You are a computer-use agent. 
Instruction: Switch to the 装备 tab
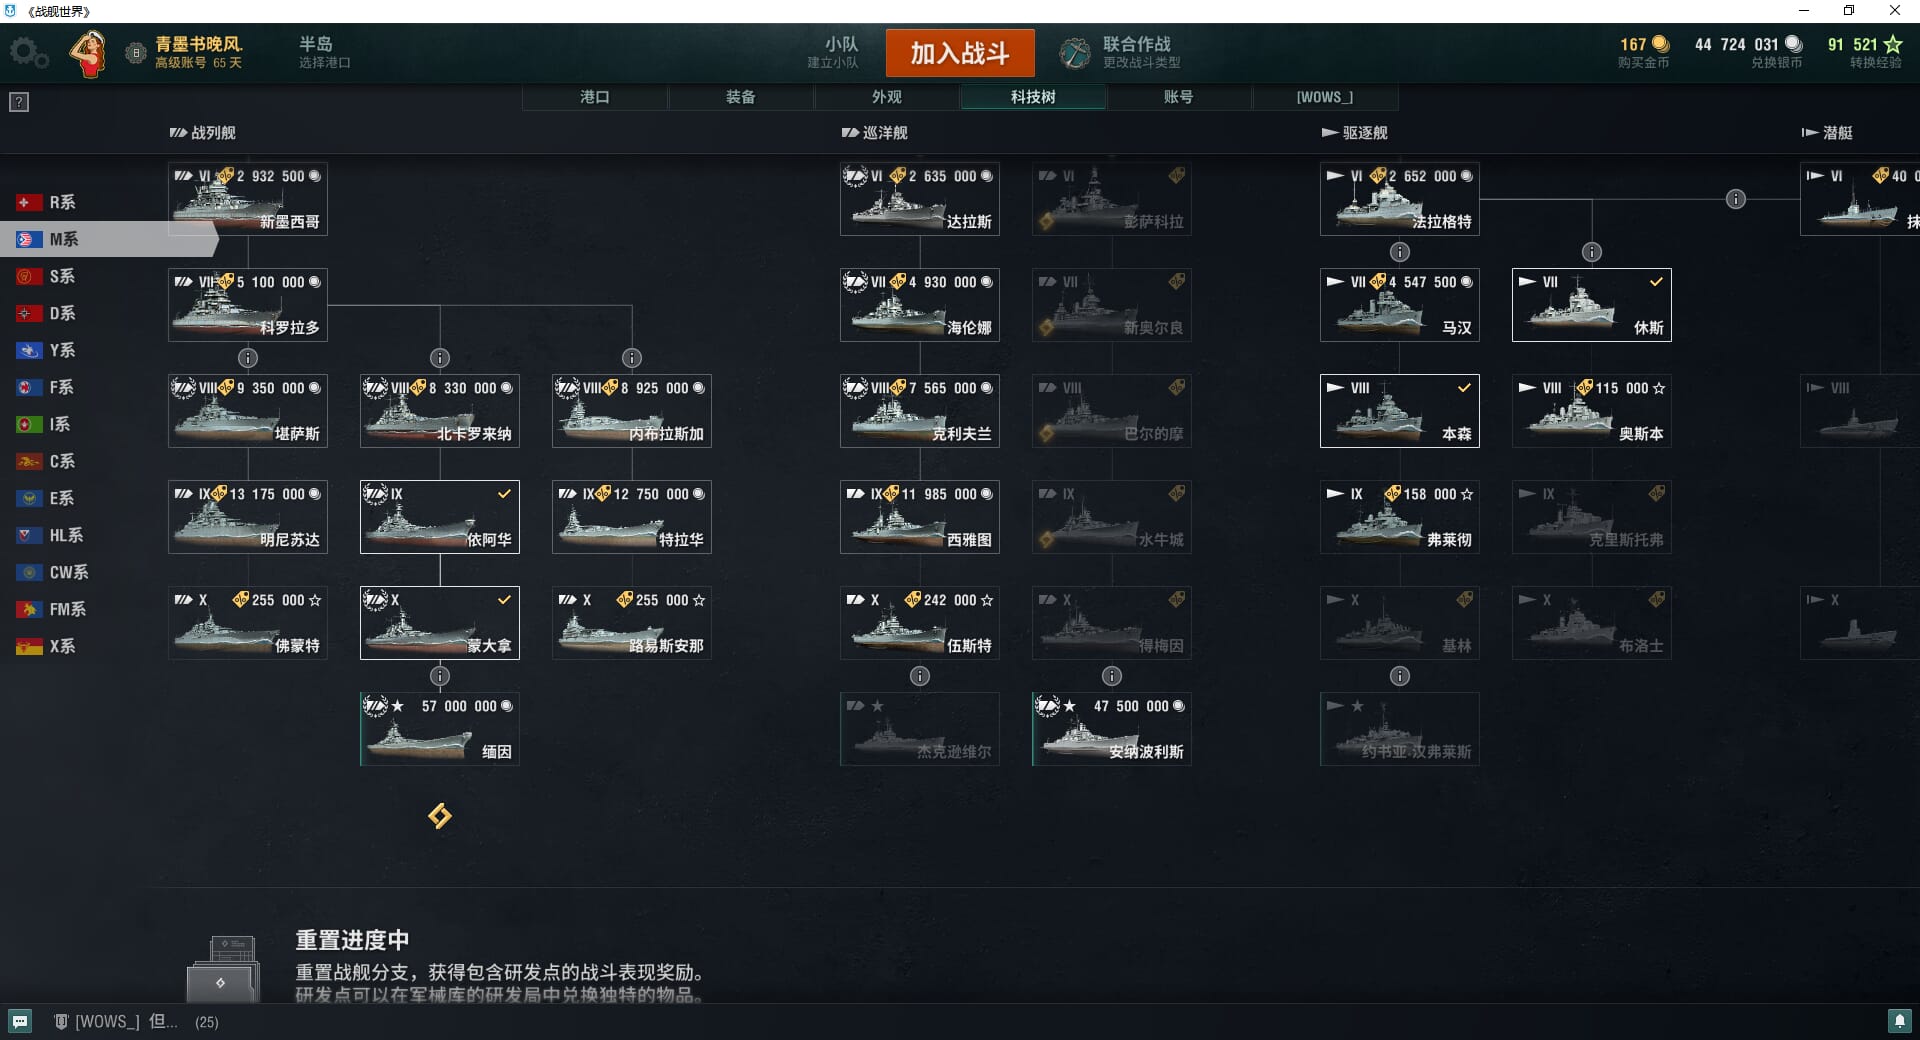coord(741,97)
